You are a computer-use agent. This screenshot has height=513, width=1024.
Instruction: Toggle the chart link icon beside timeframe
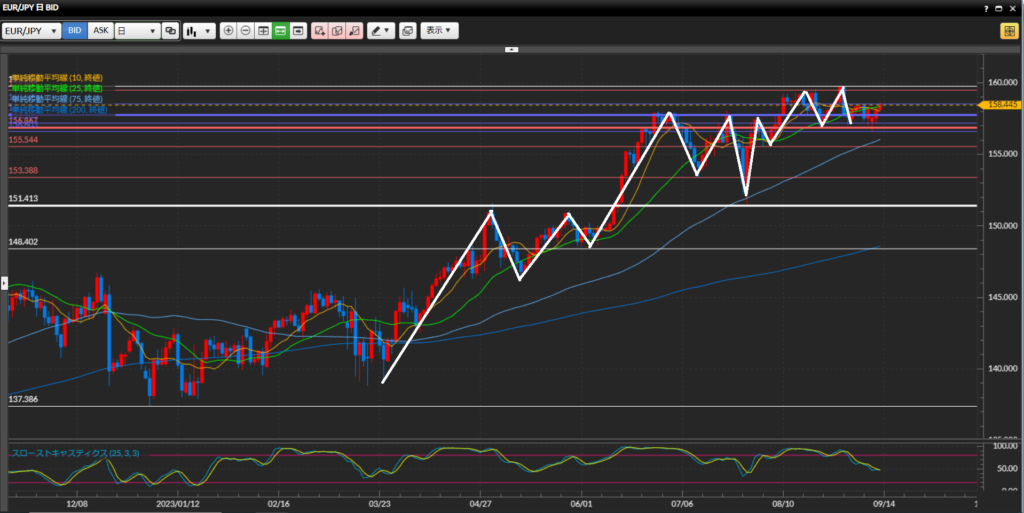(170, 31)
